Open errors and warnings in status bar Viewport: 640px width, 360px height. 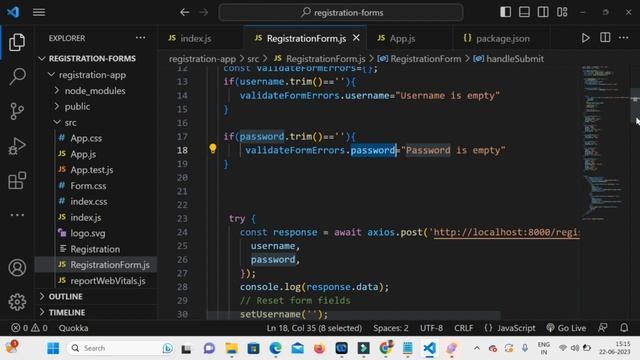point(29,328)
